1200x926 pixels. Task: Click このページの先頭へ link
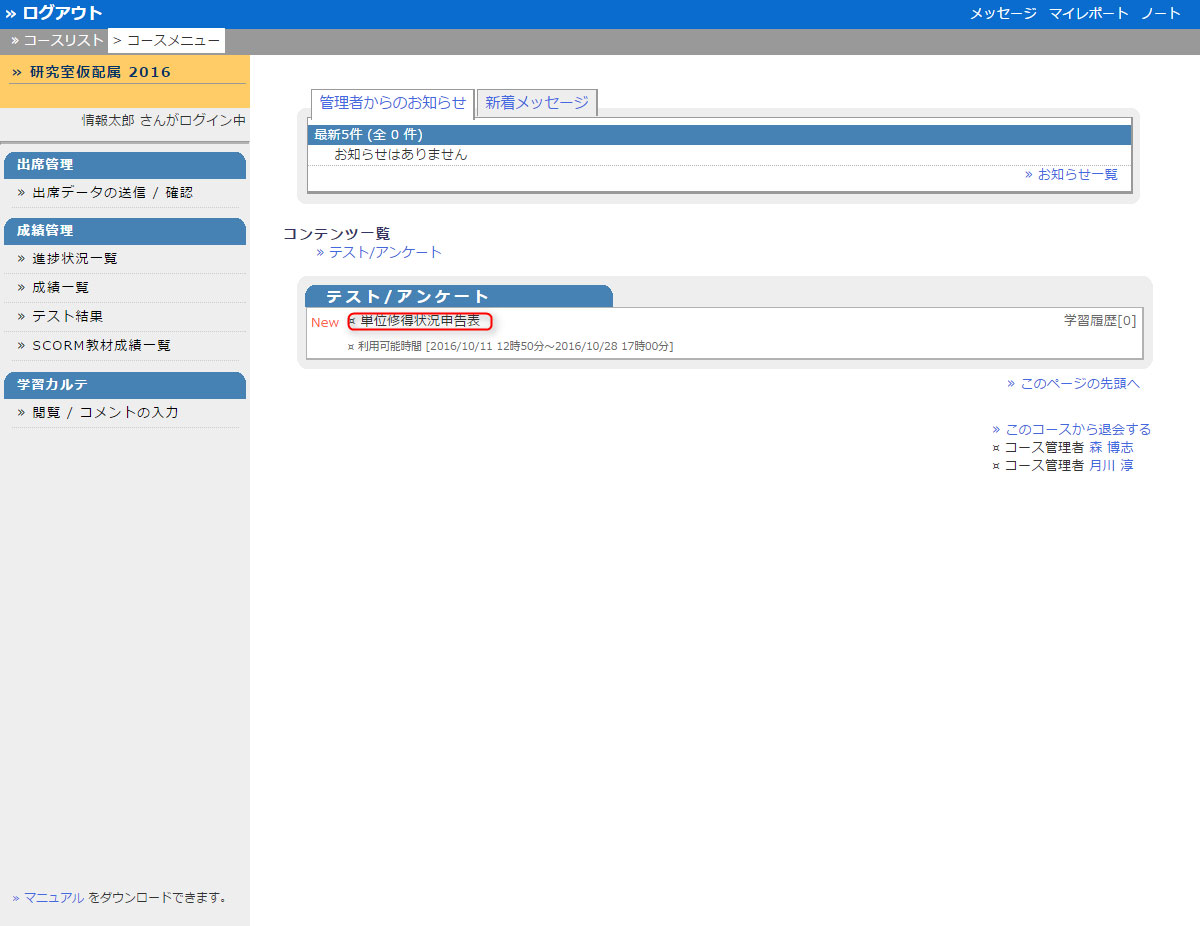coord(1079,383)
